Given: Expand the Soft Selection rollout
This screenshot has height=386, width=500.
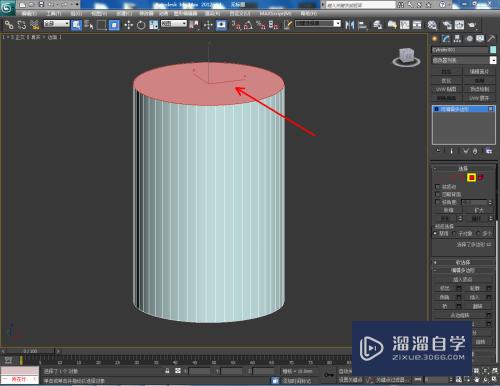Looking at the screenshot, I should click(x=463, y=262).
